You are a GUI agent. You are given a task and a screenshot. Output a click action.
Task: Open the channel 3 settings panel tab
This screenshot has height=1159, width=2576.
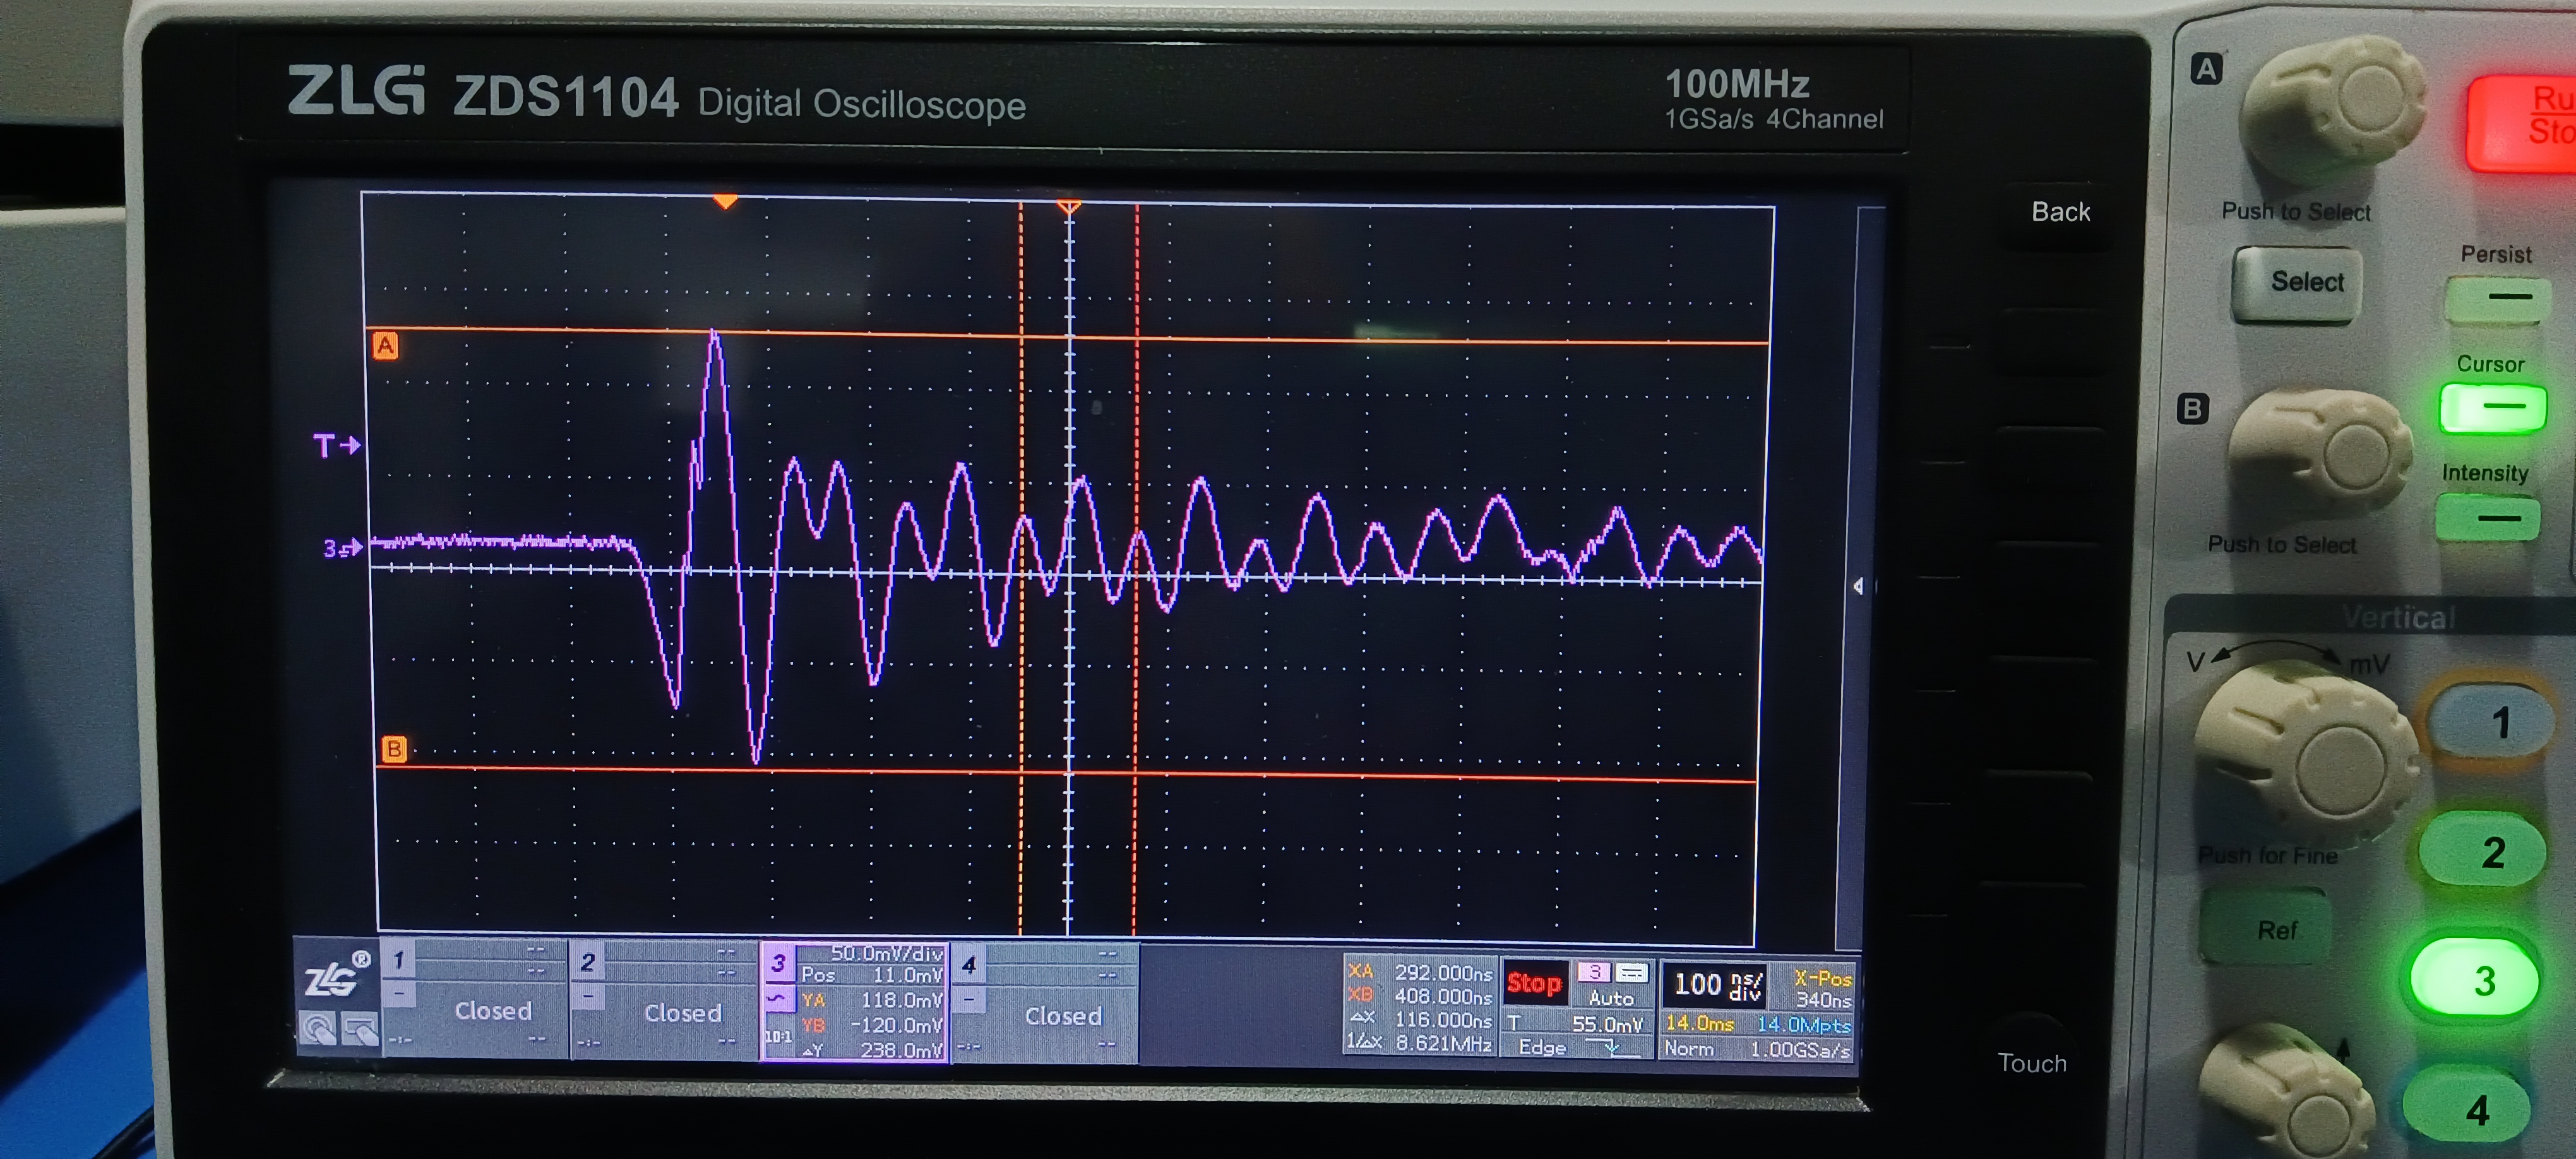point(778,963)
